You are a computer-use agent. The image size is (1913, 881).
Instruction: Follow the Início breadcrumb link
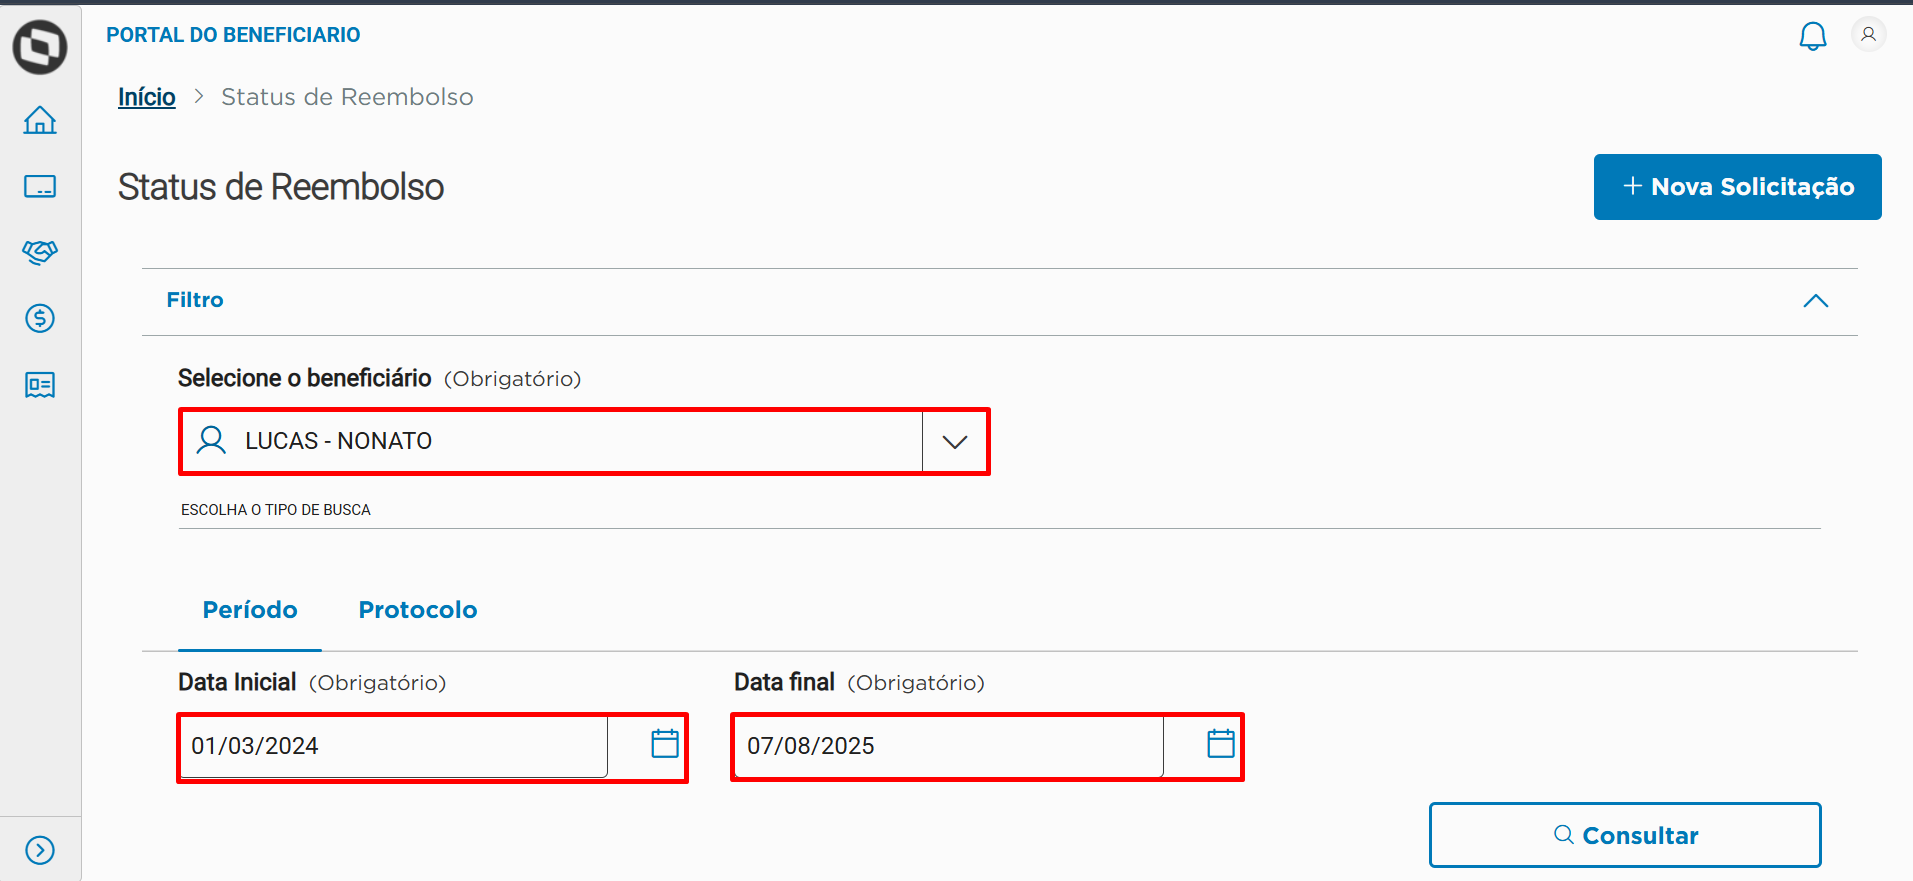(x=147, y=97)
